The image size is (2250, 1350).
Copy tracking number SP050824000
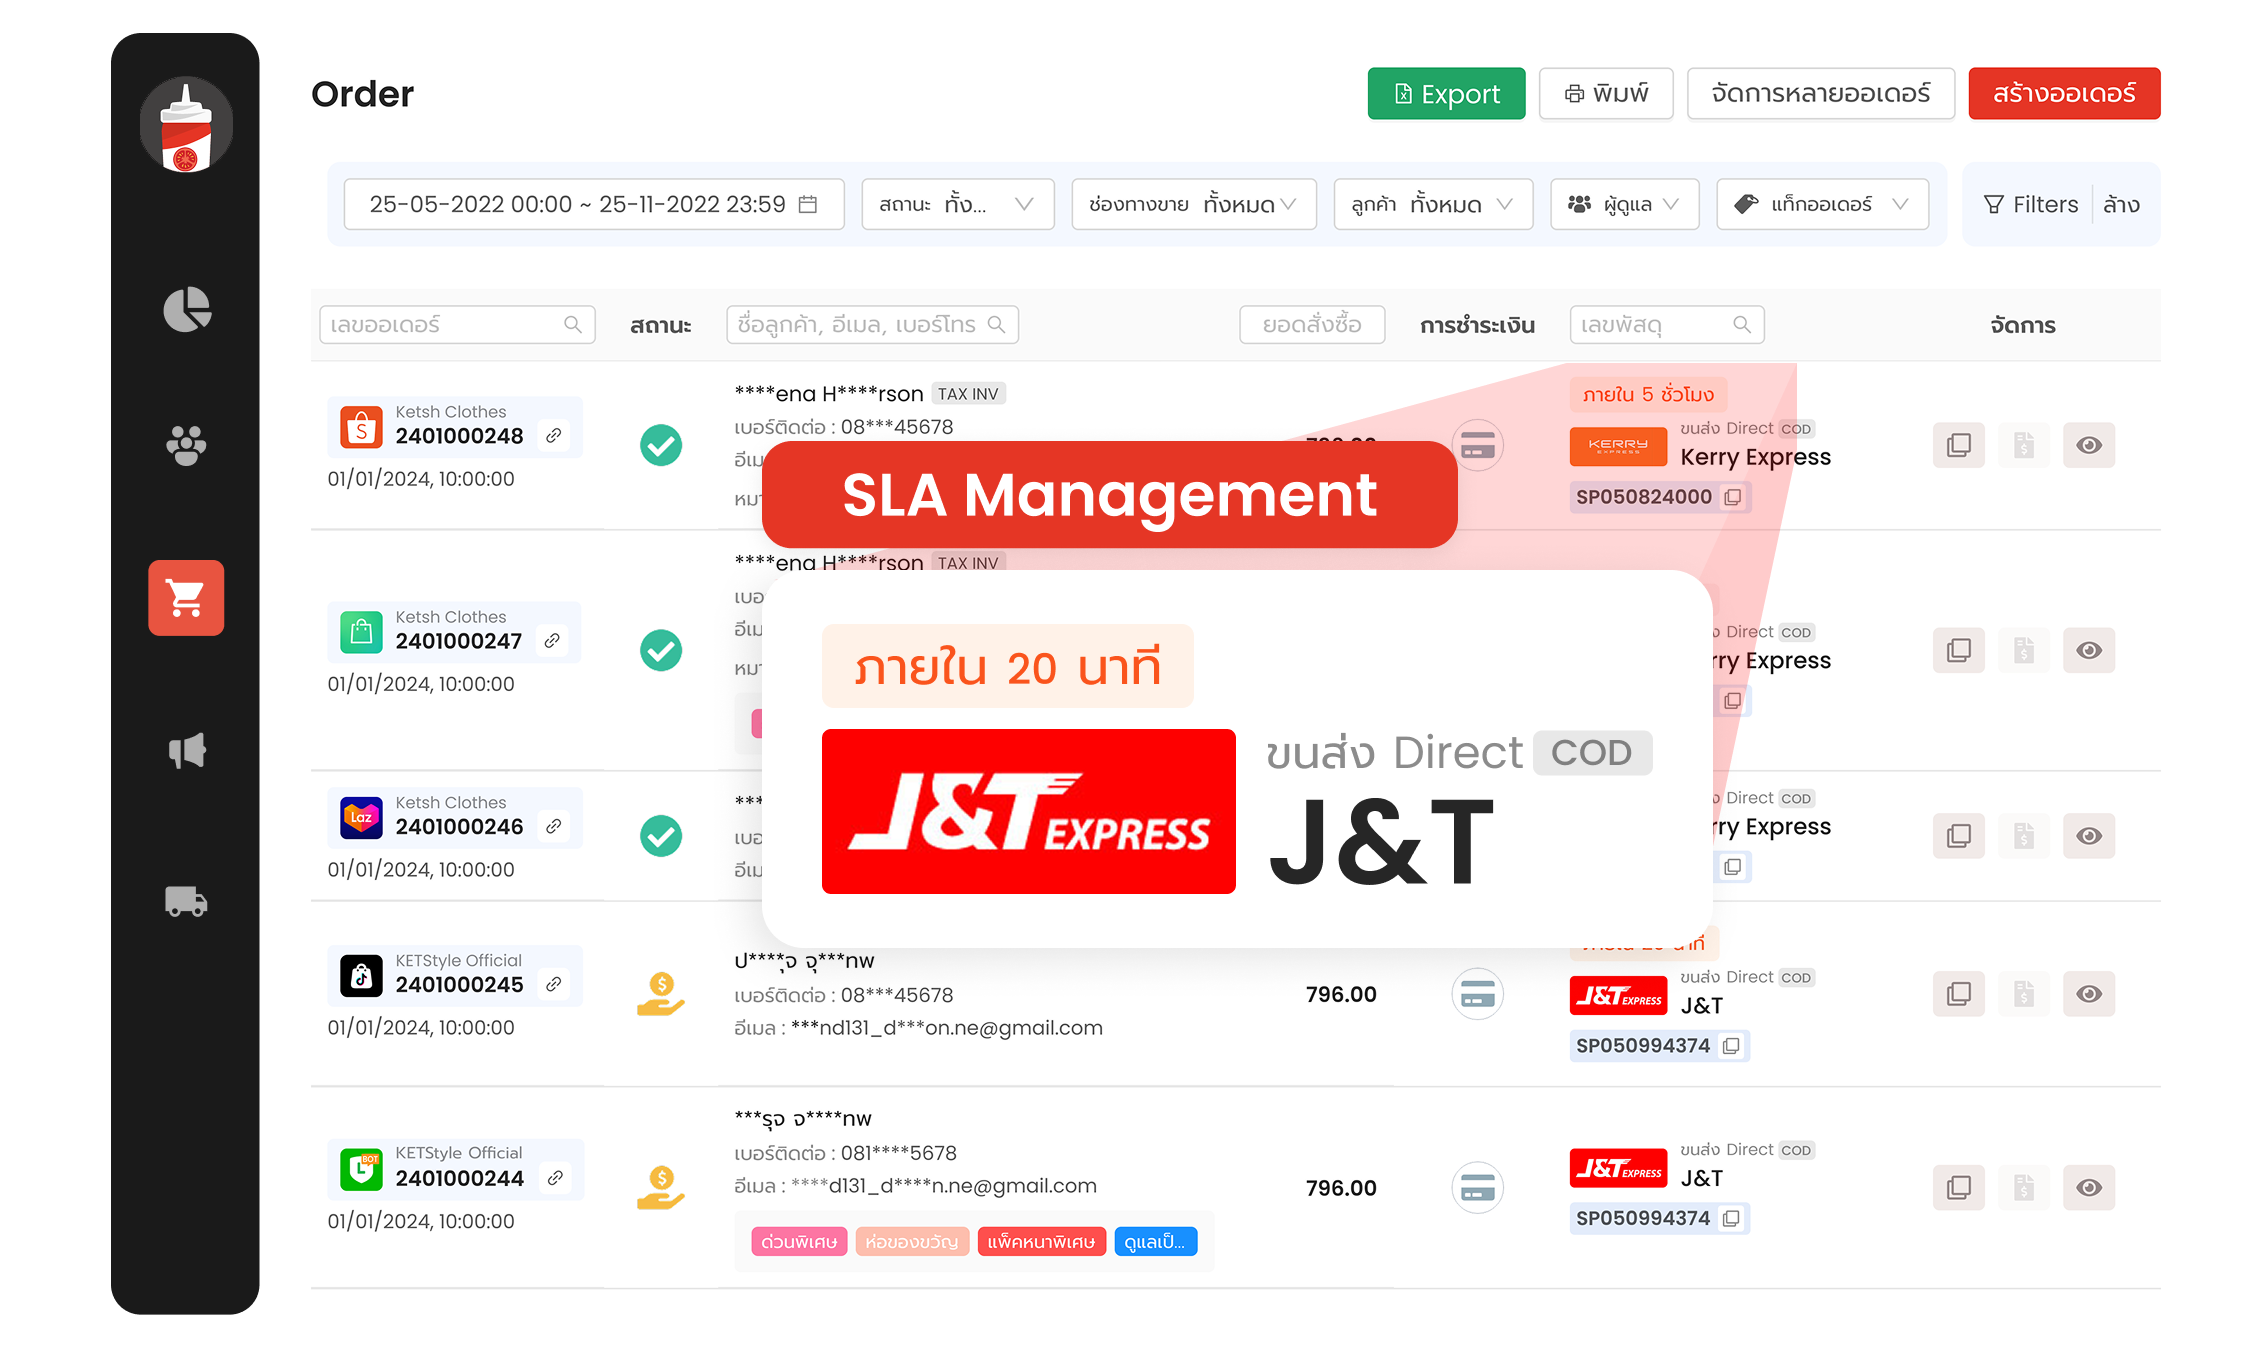tap(1733, 497)
